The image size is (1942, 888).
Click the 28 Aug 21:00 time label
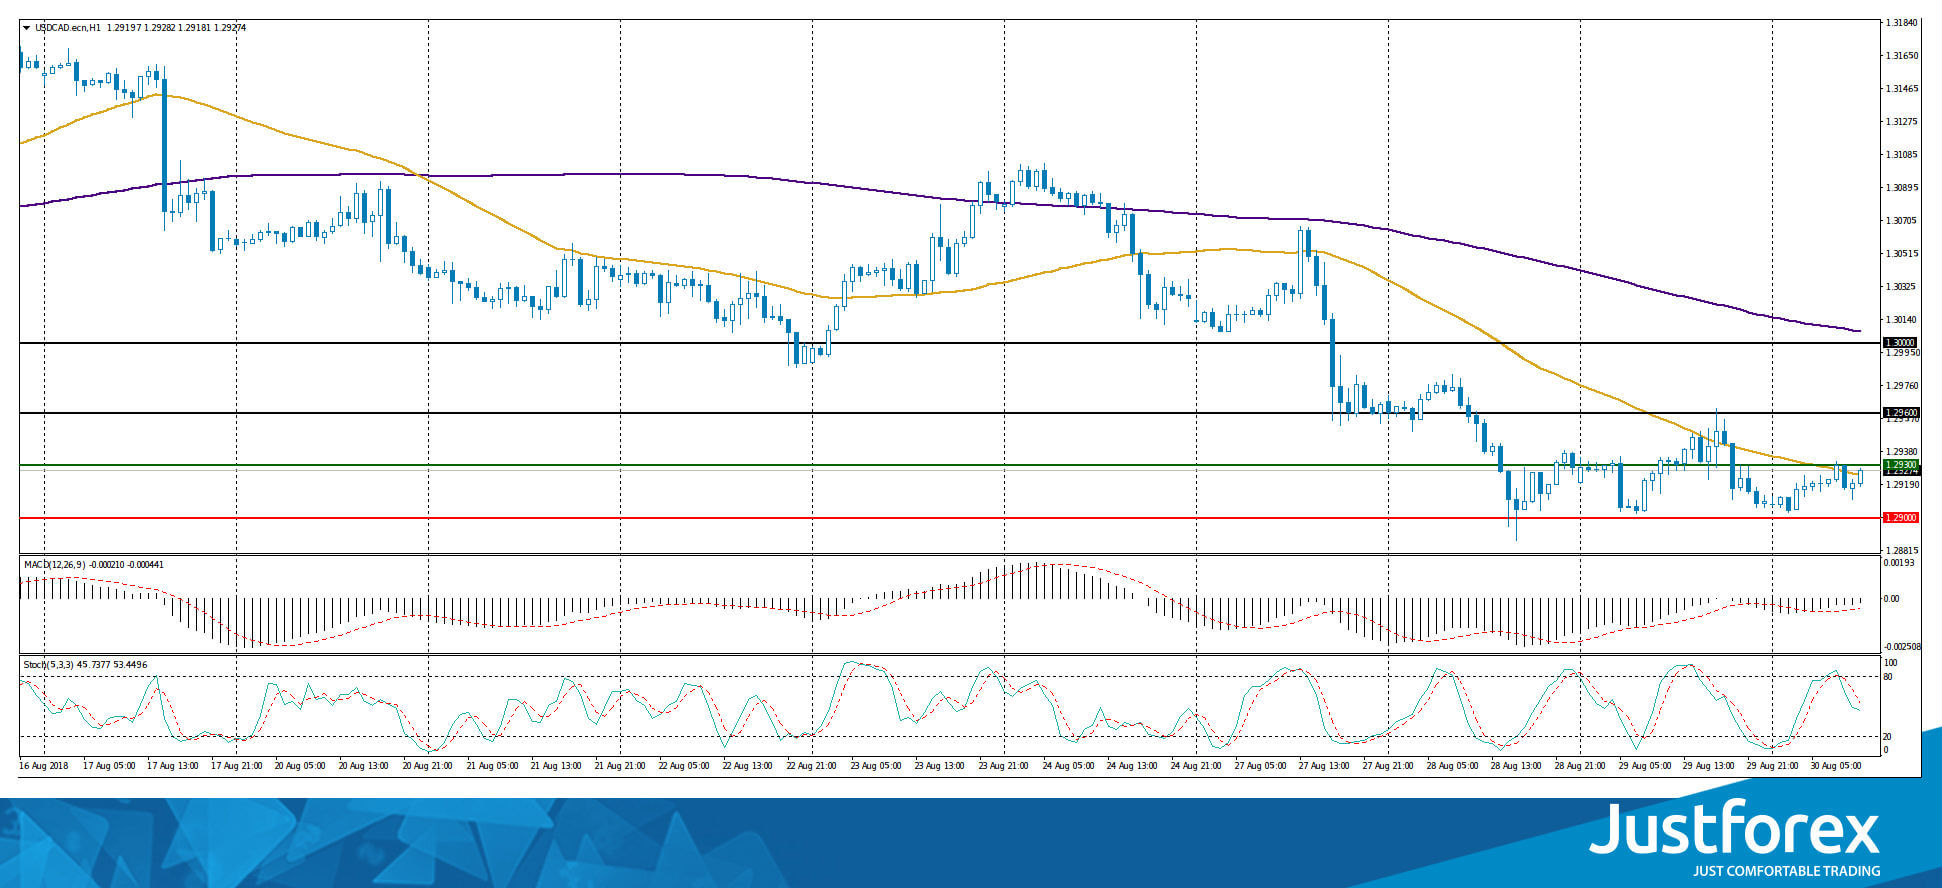pyautogui.click(x=1580, y=766)
